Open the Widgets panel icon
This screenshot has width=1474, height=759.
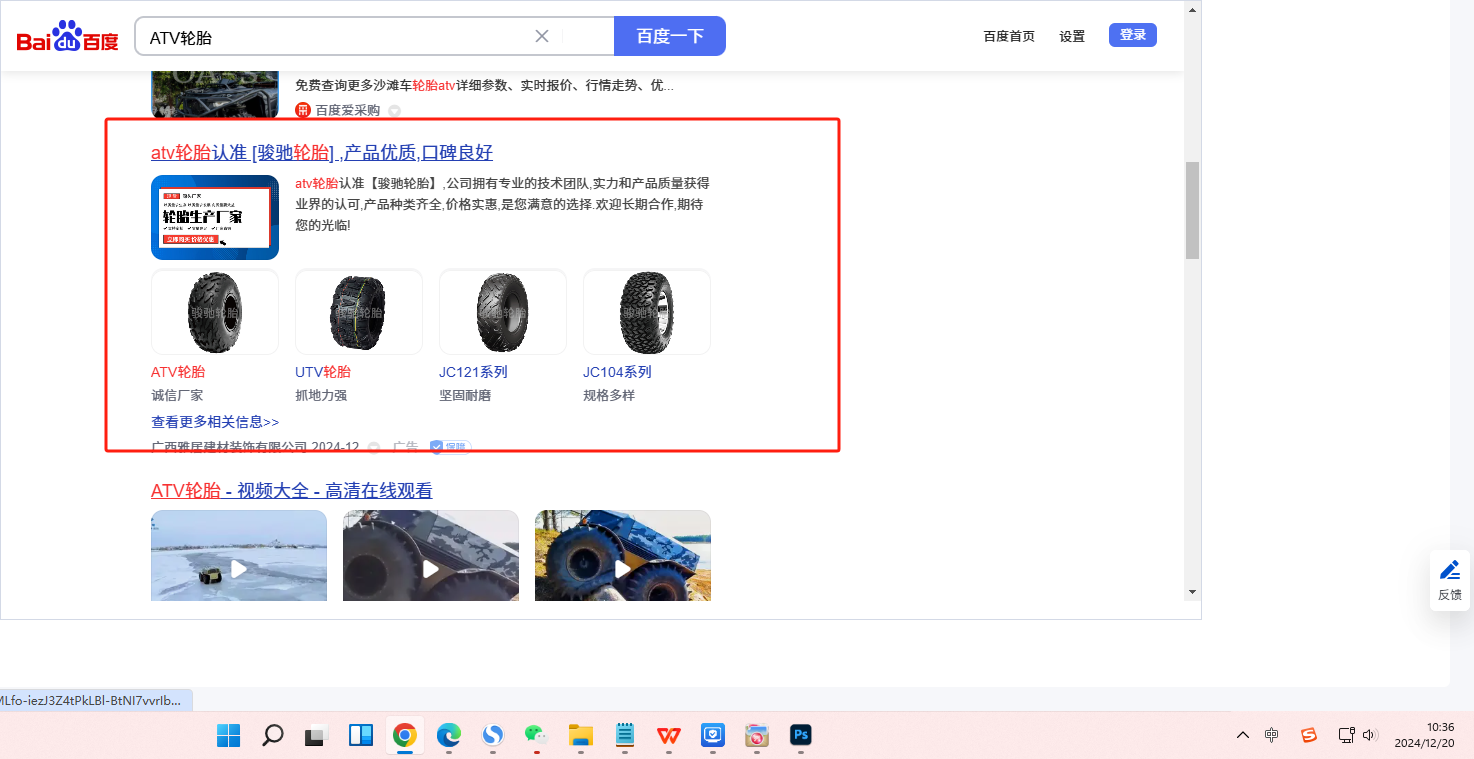[x=361, y=736]
